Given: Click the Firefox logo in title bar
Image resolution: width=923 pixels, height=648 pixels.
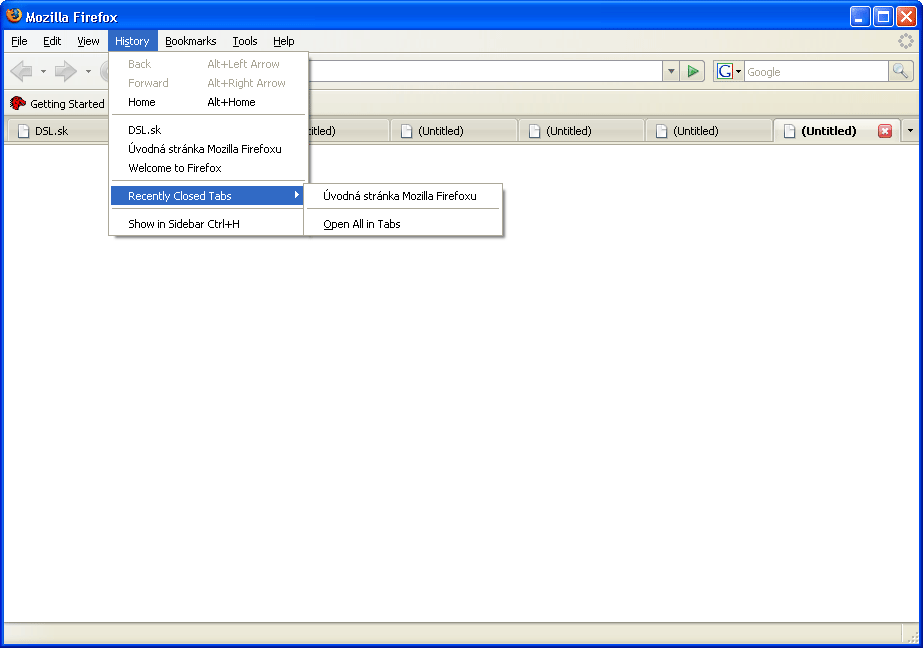Looking at the screenshot, I should pos(14,16).
